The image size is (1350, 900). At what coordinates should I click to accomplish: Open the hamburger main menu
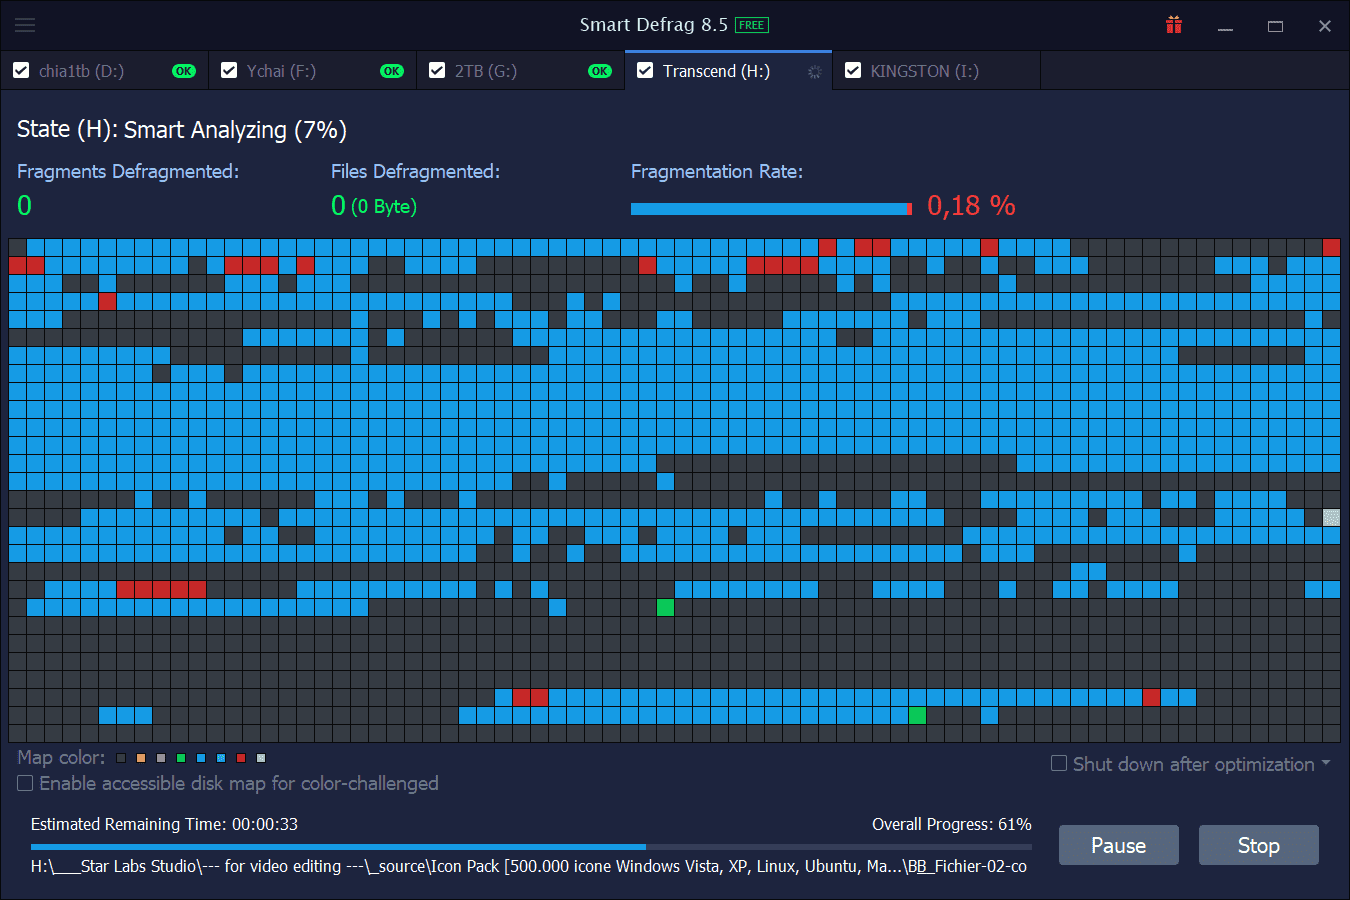pyautogui.click(x=25, y=25)
